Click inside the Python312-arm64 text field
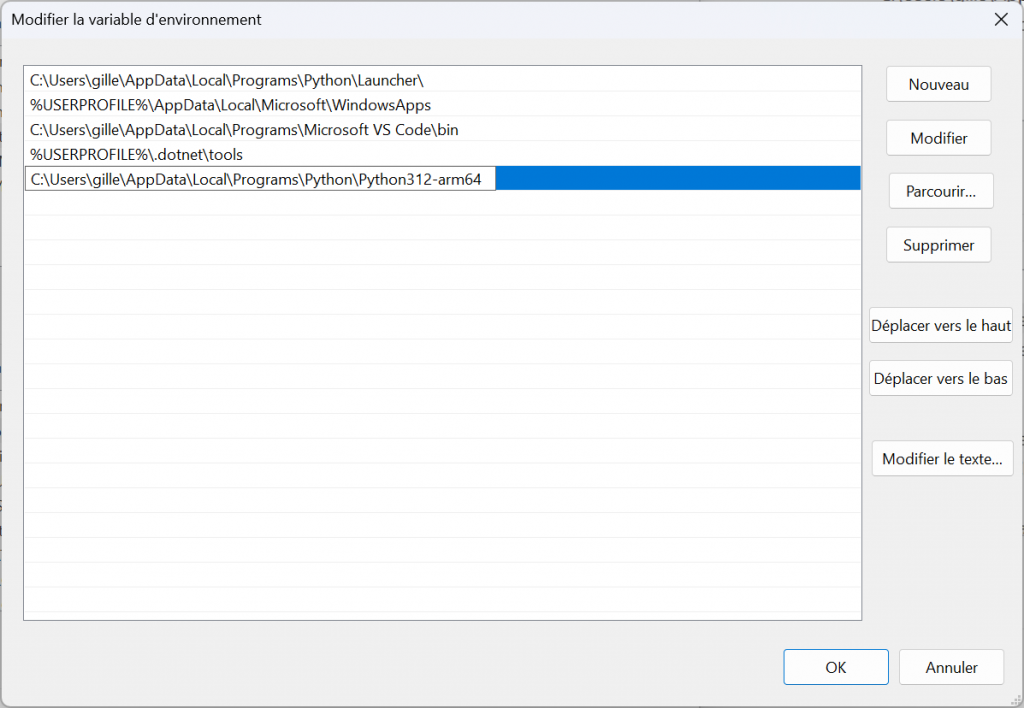Image resolution: width=1024 pixels, height=708 pixels. (258, 180)
